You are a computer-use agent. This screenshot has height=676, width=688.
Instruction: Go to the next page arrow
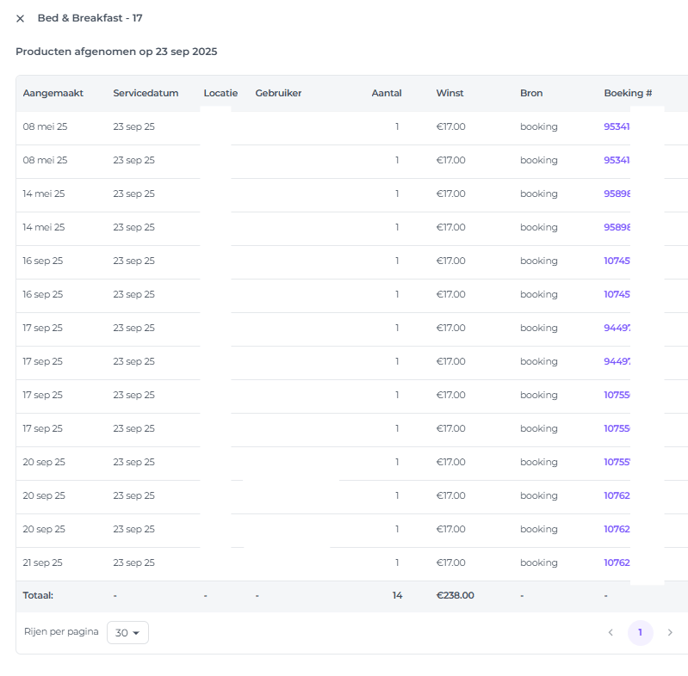670,633
